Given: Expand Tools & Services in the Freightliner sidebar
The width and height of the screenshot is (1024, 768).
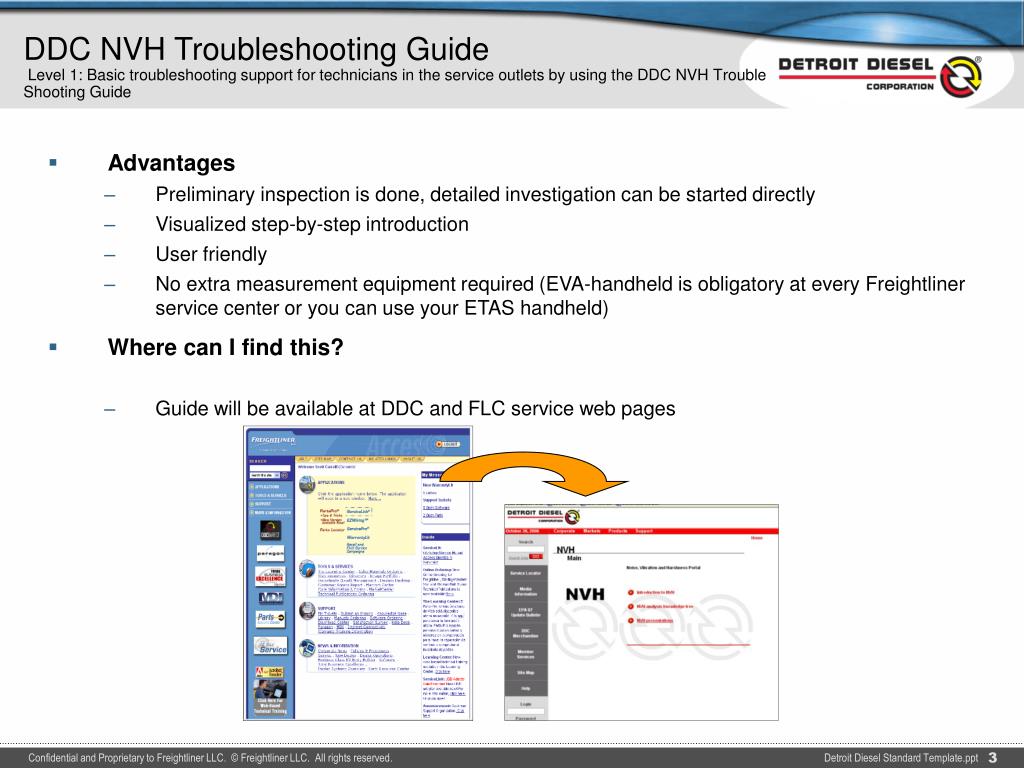Looking at the screenshot, I should click(268, 495).
